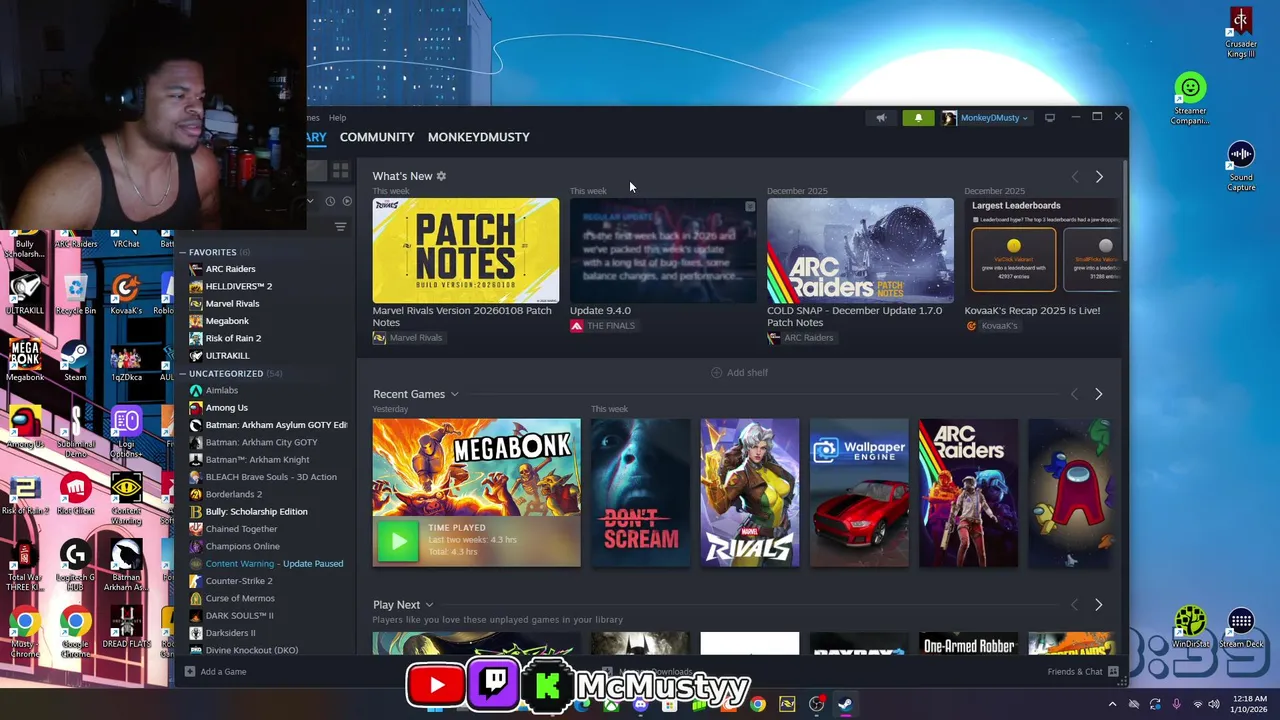The image size is (1280, 720).
Task: Select Counter-Strike 2 in library
Action: (x=239, y=581)
